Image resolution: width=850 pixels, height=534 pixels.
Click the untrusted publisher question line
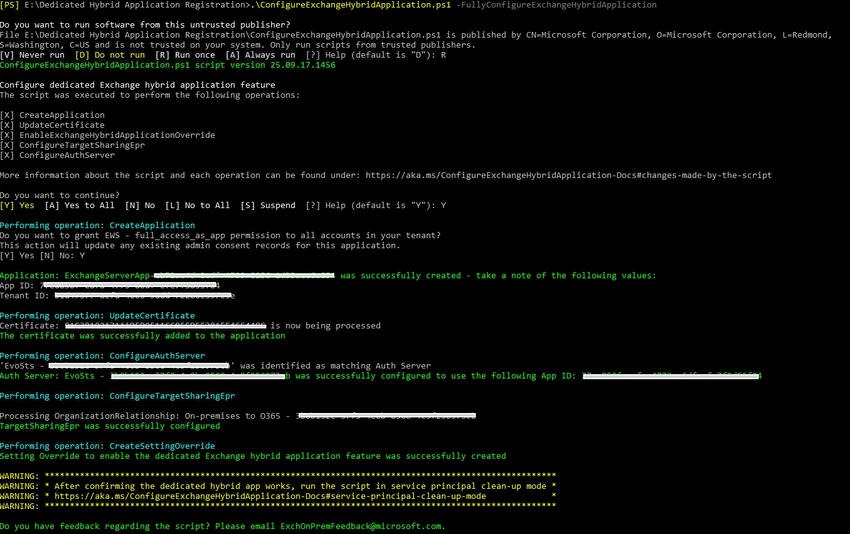[x=145, y=25]
